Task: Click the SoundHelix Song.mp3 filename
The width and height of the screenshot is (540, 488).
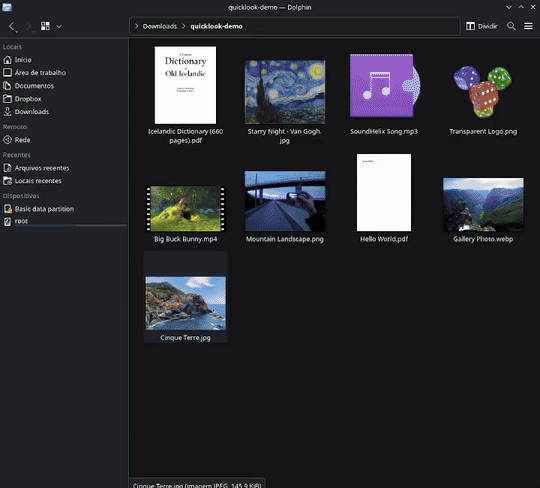Action: point(384,132)
